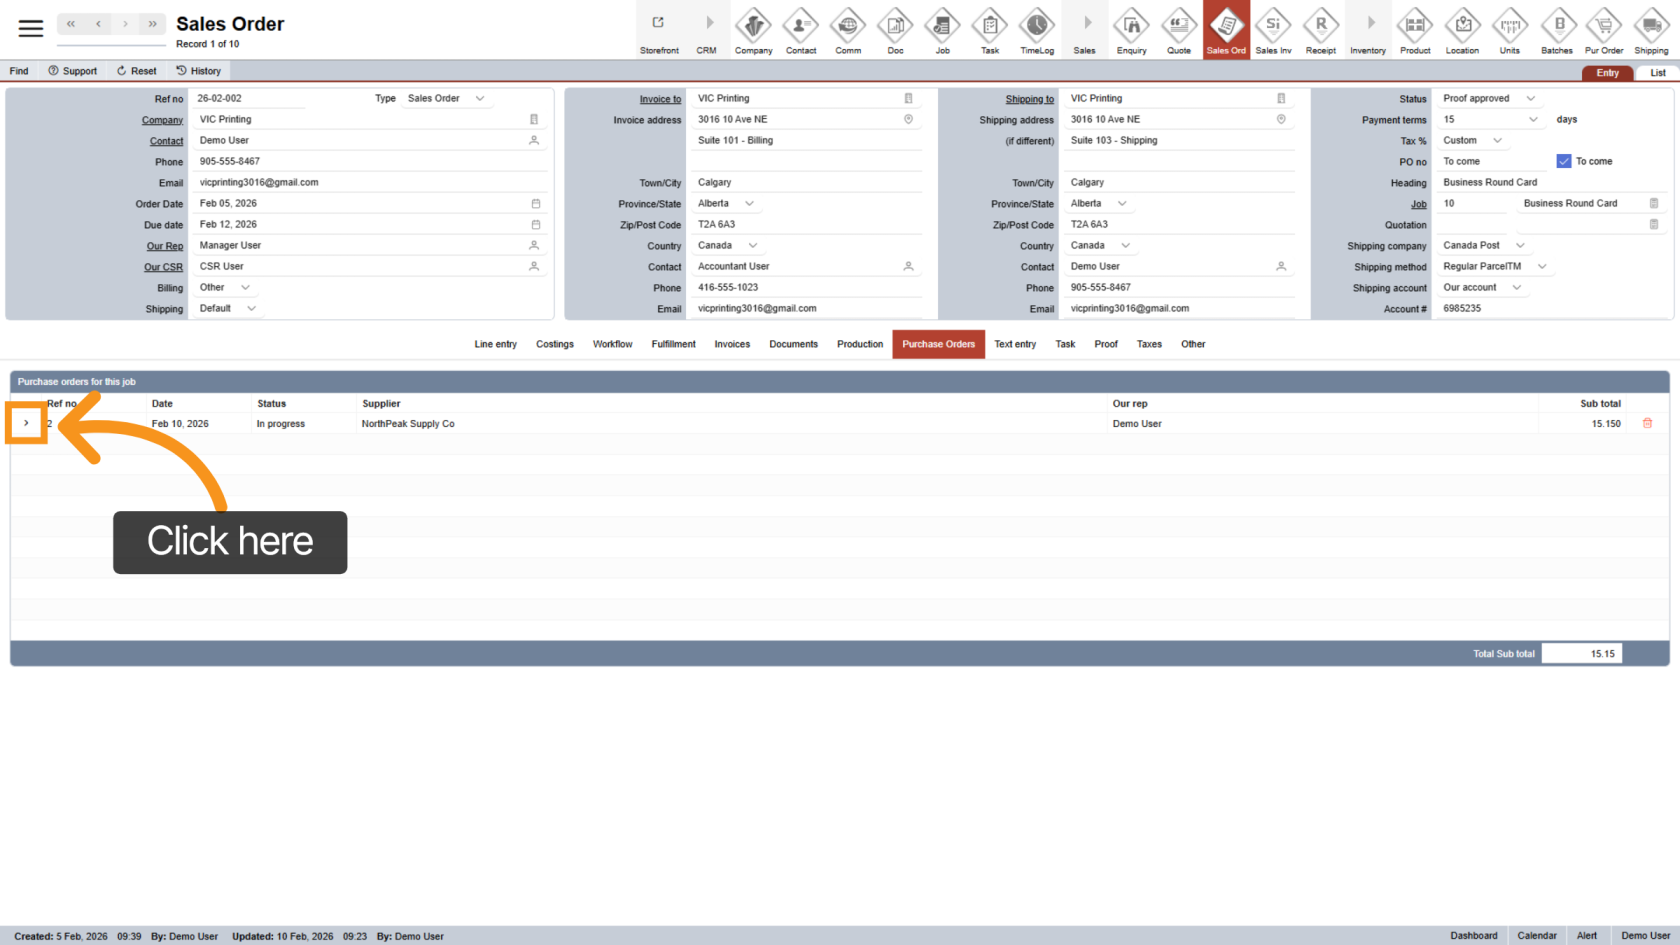The width and height of the screenshot is (1680, 945).
Task: Expand the purchase order row chevron
Action: click(27, 423)
